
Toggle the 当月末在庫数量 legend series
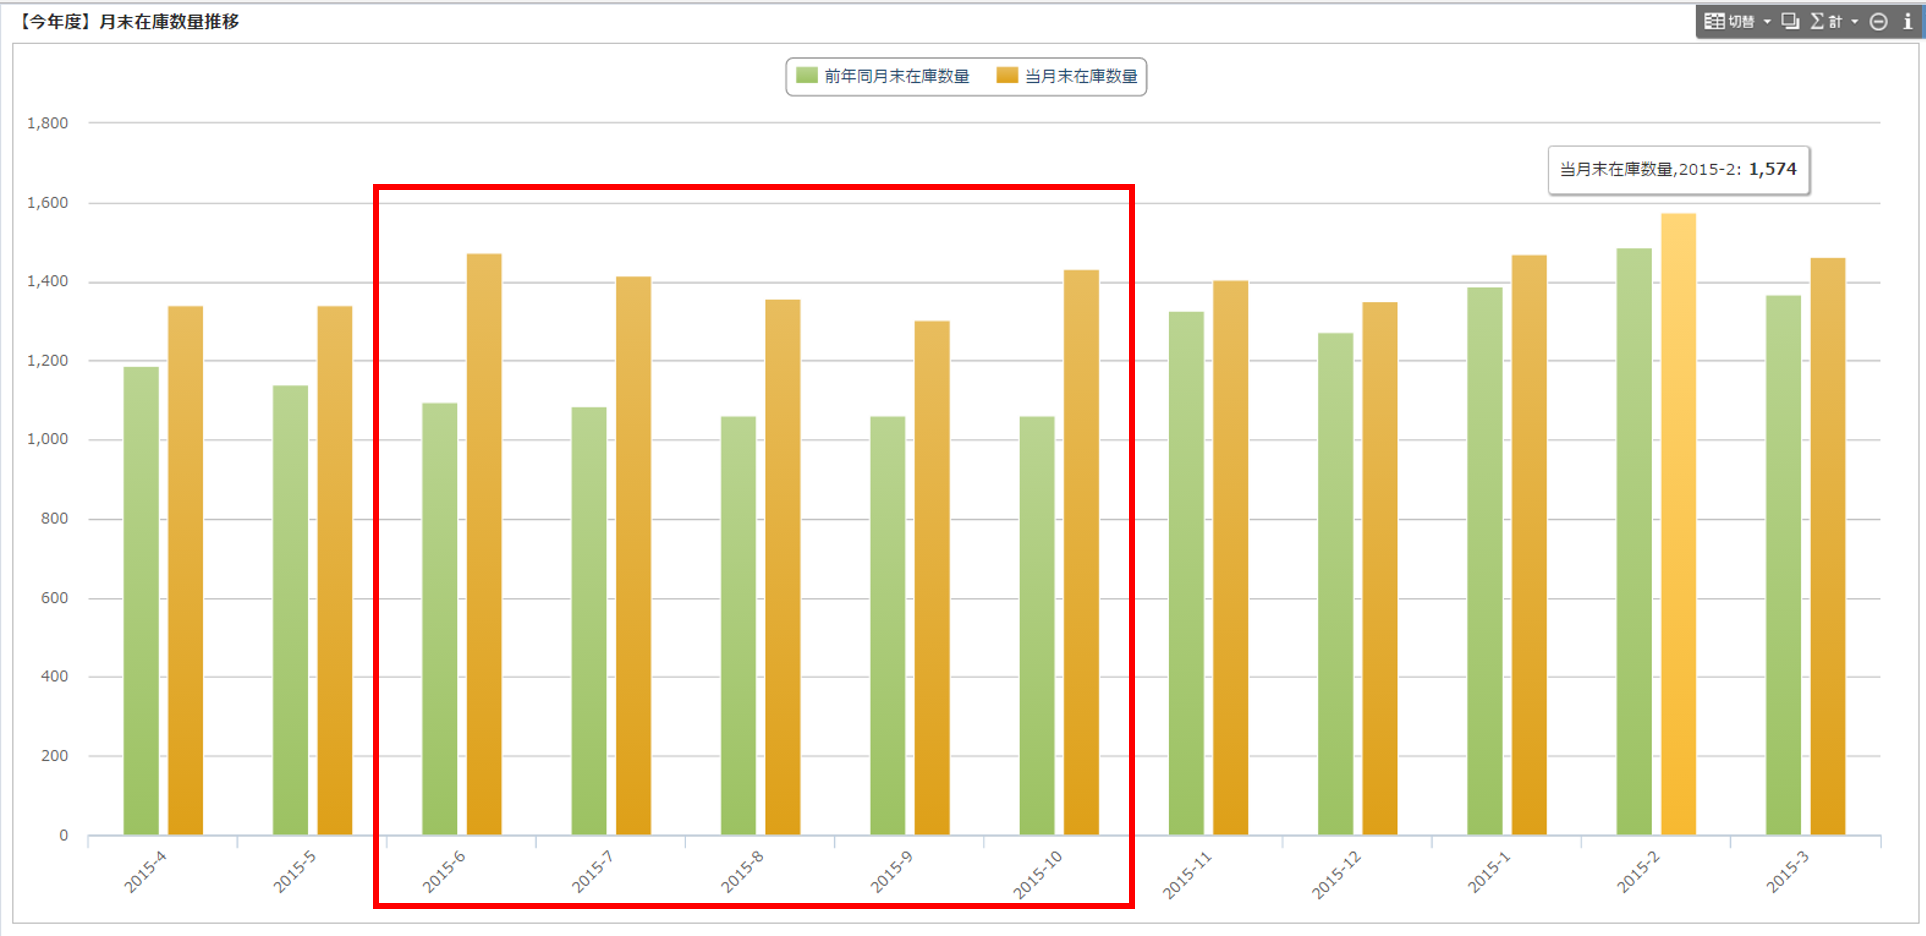(1067, 76)
